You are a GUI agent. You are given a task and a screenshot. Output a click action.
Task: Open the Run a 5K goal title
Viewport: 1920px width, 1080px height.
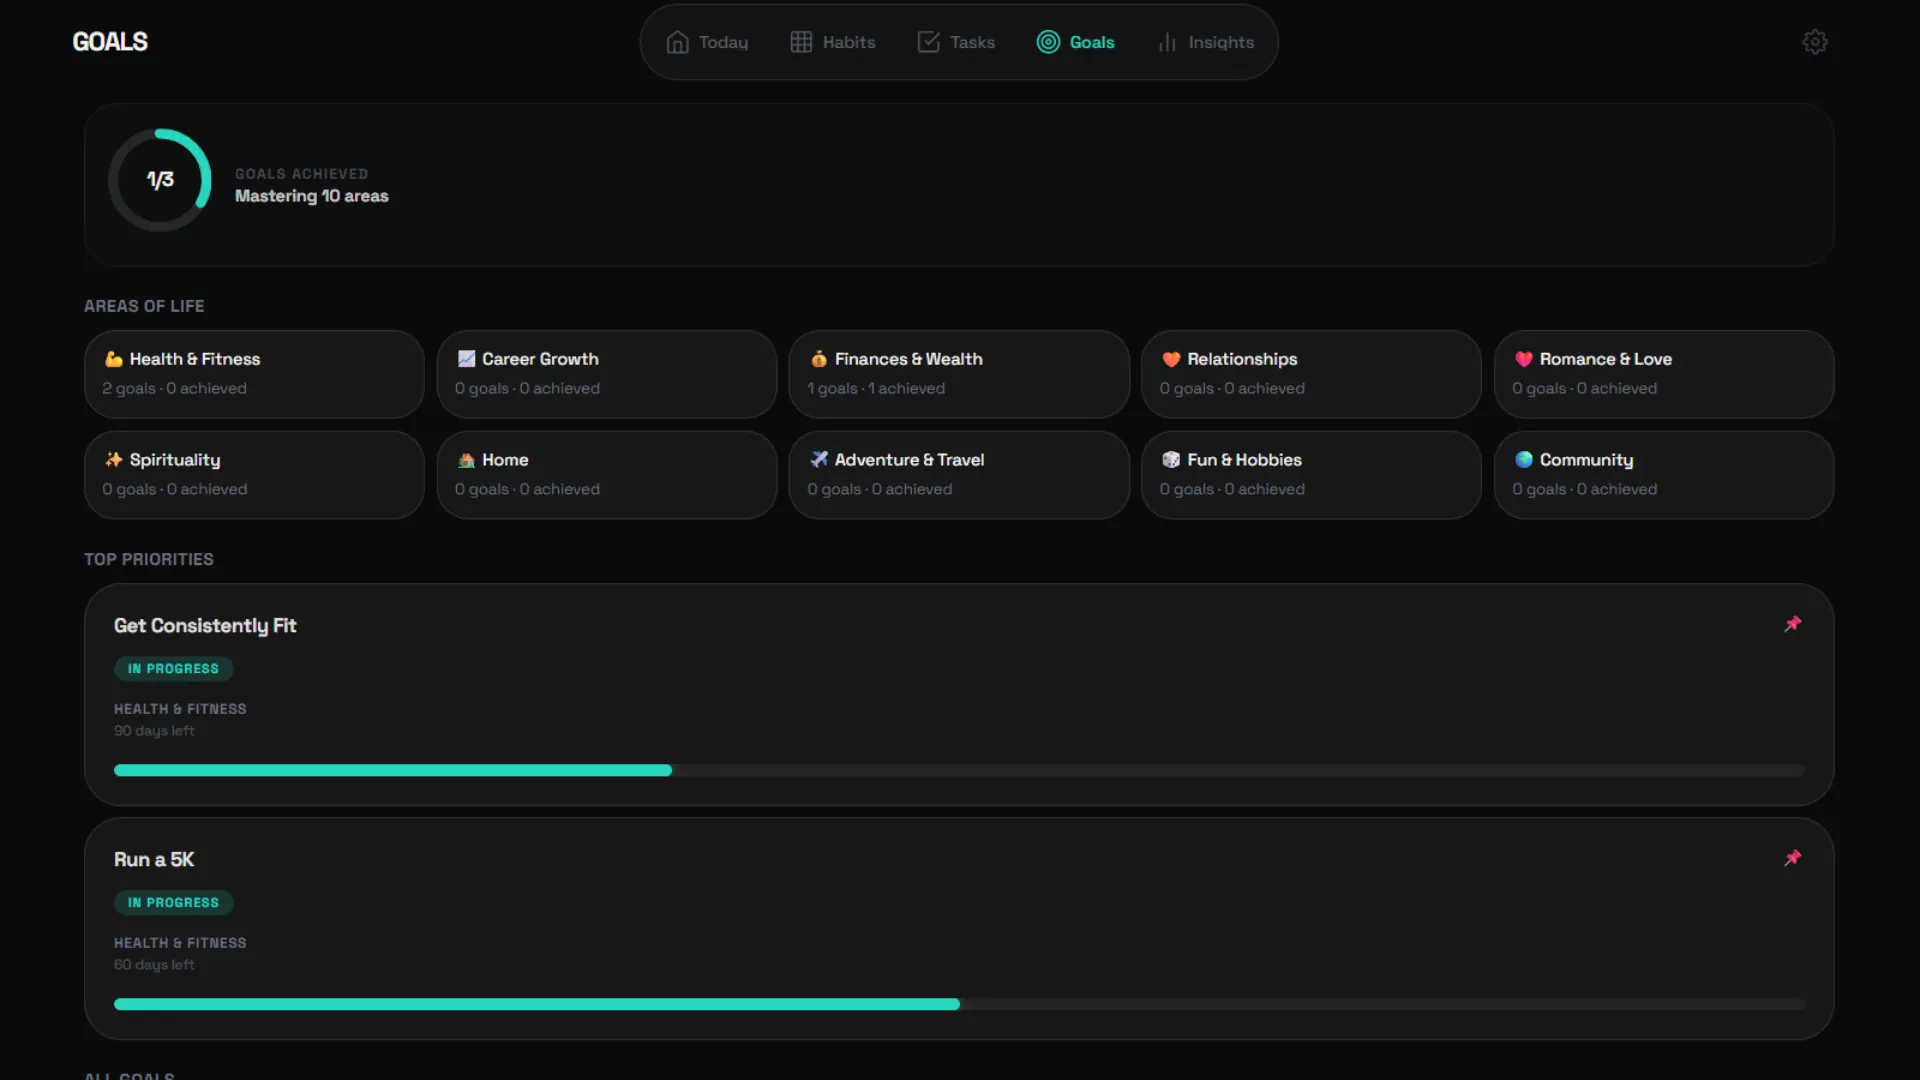pyautogui.click(x=154, y=860)
